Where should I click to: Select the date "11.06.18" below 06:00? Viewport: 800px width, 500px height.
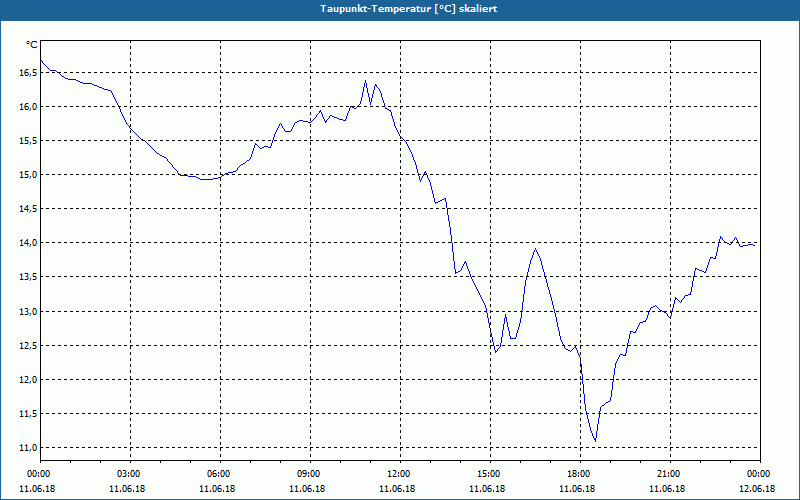coord(217,489)
